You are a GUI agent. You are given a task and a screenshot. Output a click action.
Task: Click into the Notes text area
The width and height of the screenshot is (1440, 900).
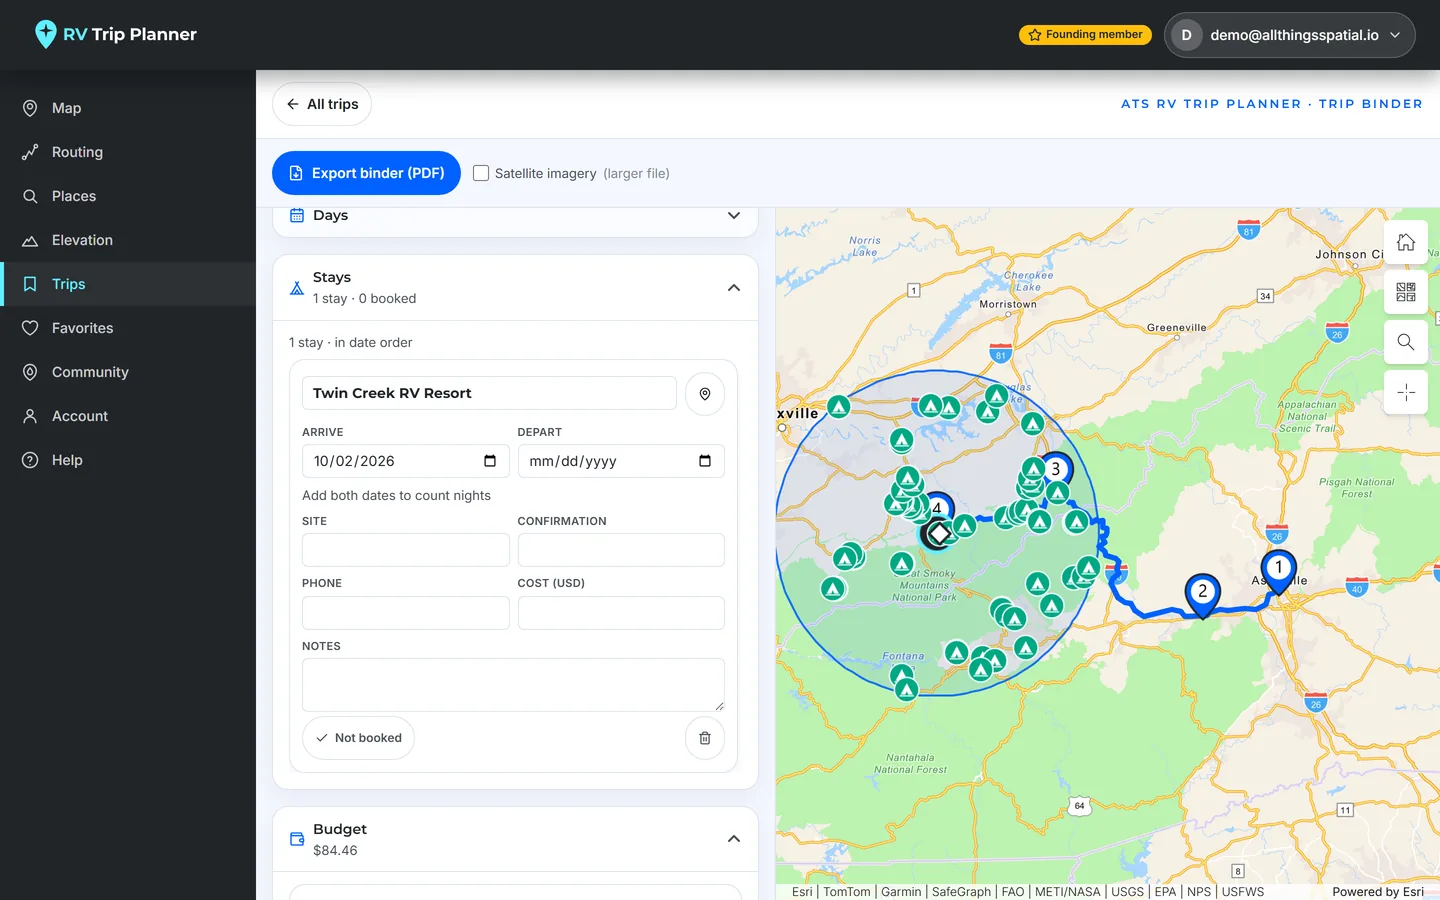pyautogui.click(x=513, y=685)
